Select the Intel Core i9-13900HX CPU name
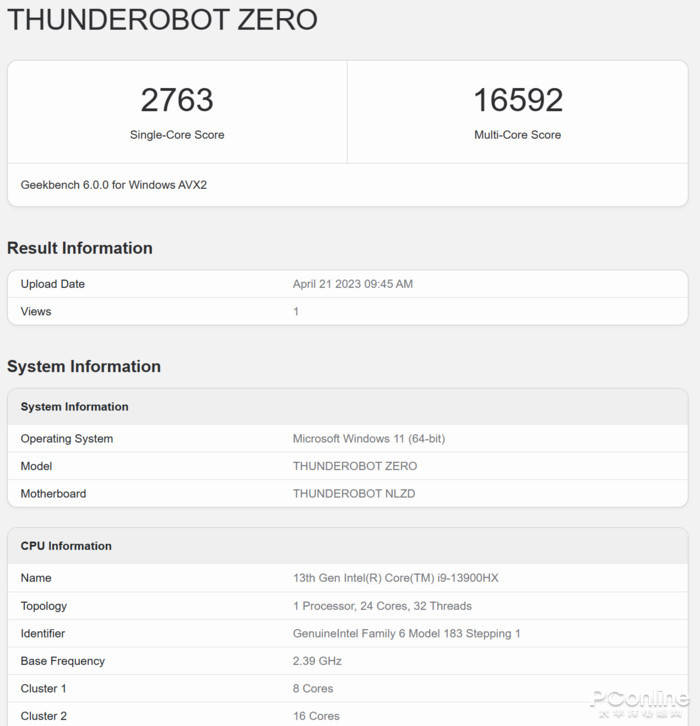 click(x=395, y=578)
